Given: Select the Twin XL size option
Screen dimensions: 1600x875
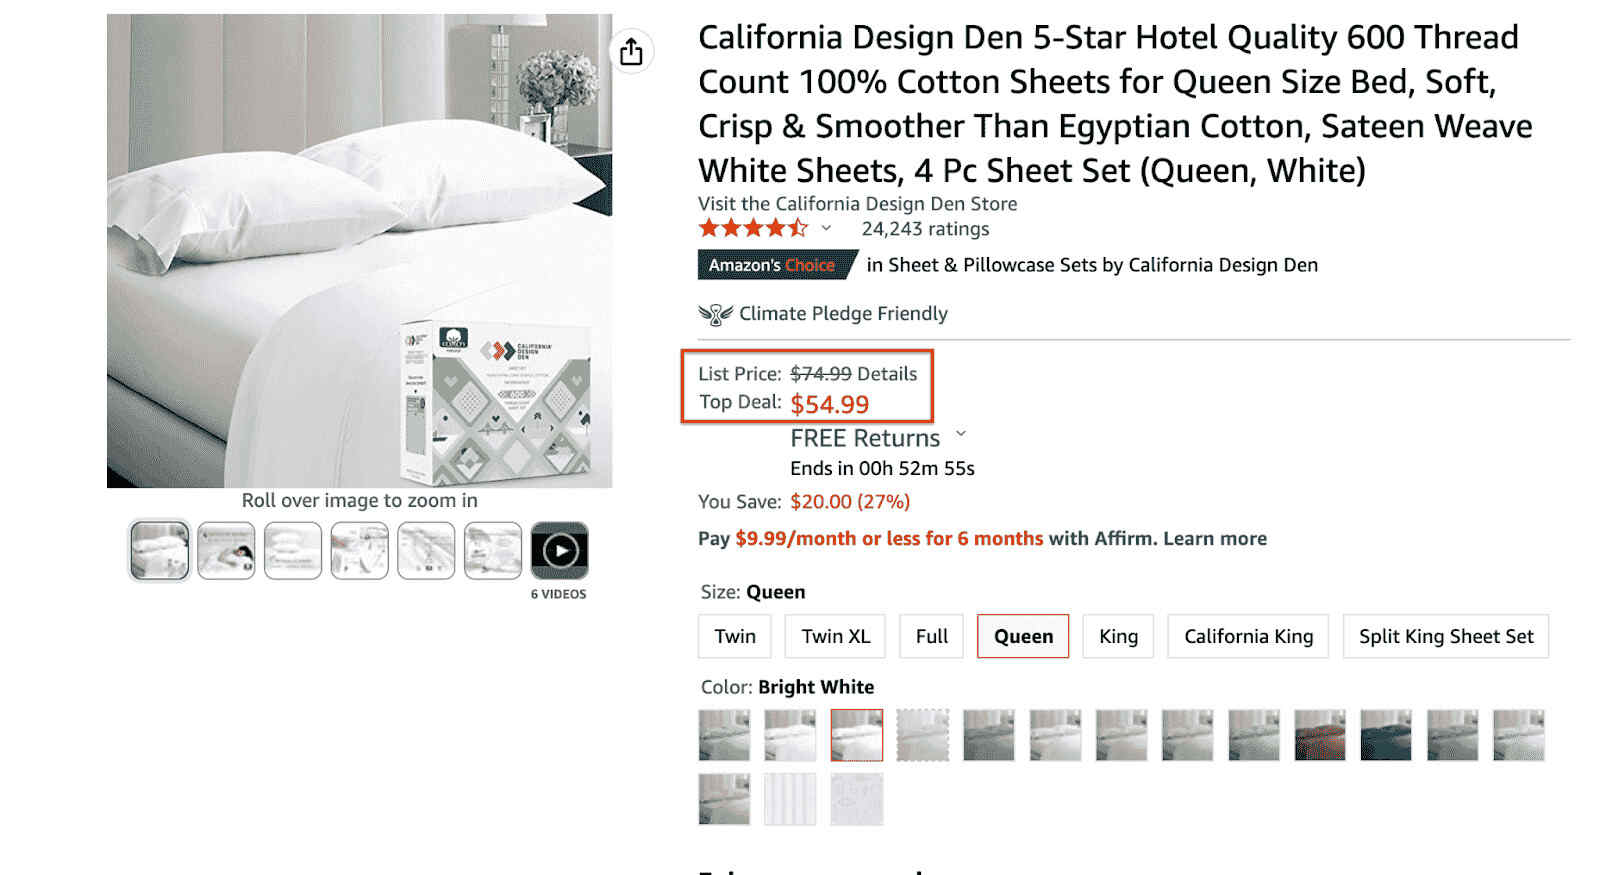Looking at the screenshot, I should pos(835,636).
